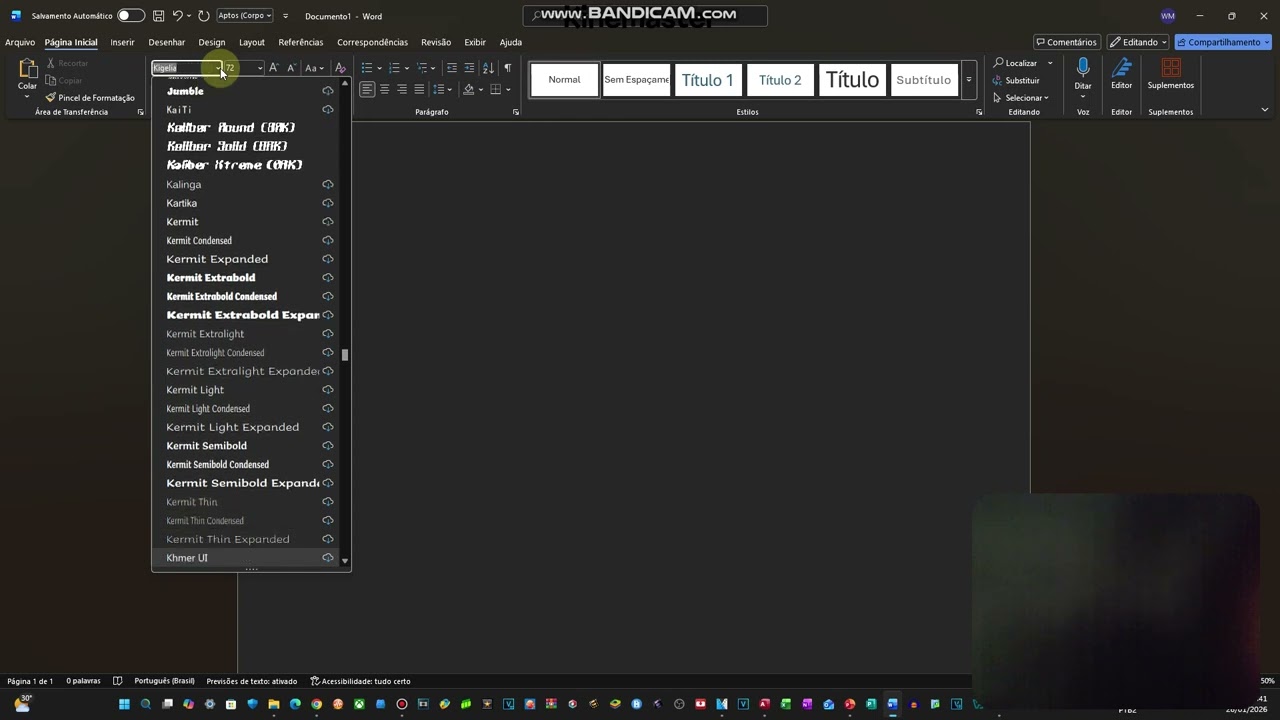Switch to the Design tab

tap(211, 42)
